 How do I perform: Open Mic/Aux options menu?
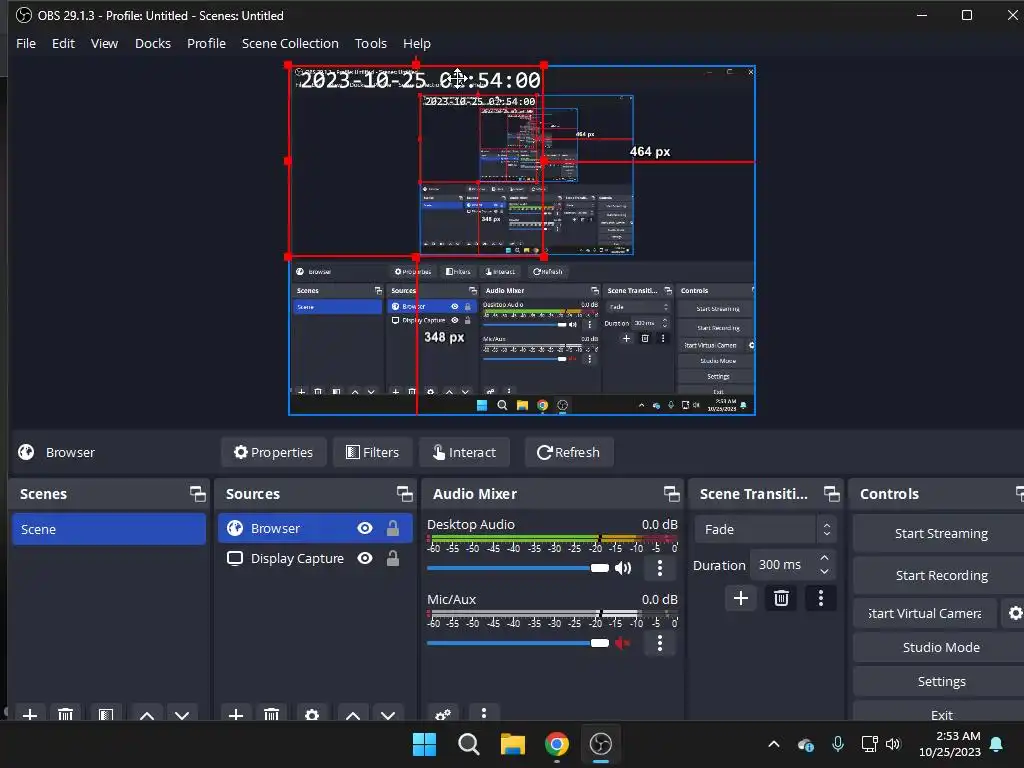[660, 643]
